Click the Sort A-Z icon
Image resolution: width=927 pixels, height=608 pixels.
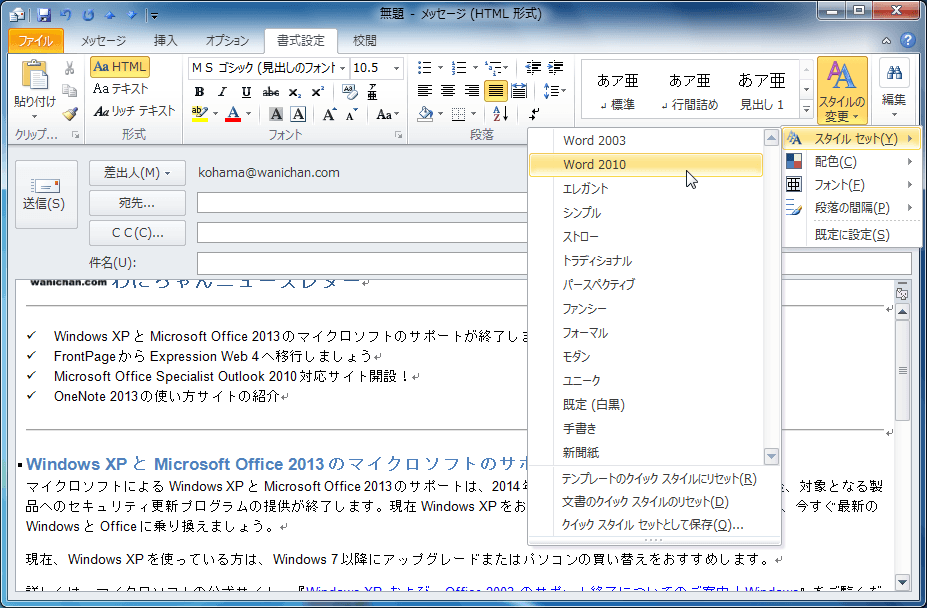tap(500, 114)
